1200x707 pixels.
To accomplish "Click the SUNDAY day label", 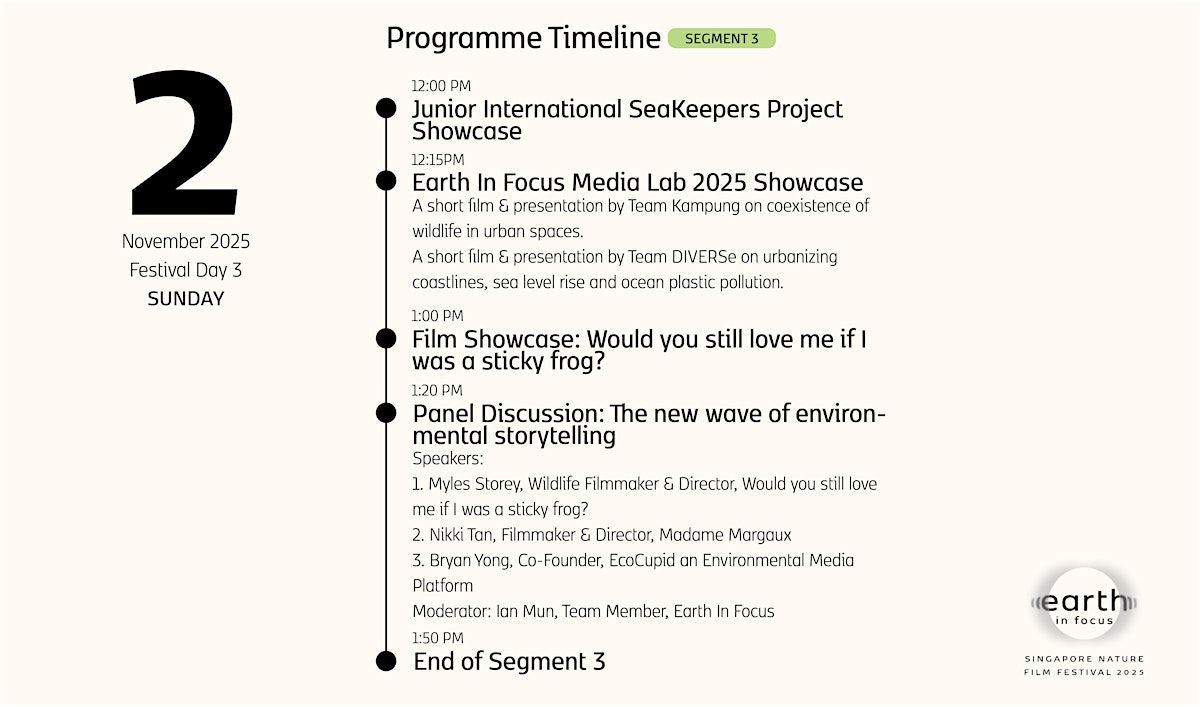I will (185, 298).
